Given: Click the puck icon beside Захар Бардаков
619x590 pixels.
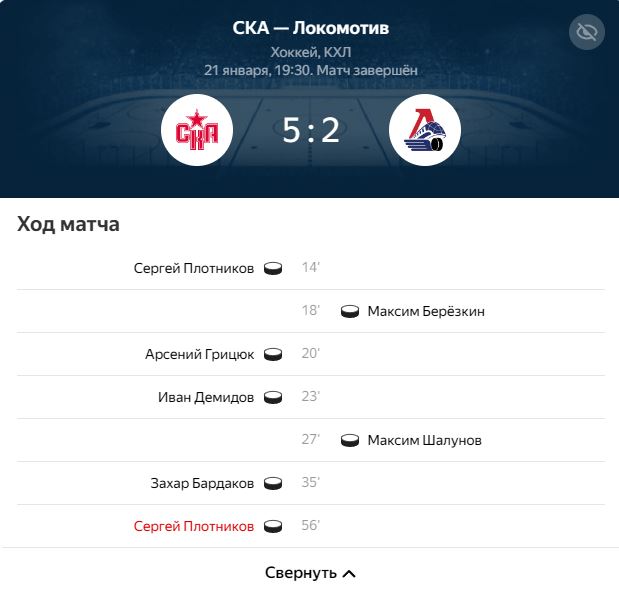Looking at the screenshot, I should (273, 483).
